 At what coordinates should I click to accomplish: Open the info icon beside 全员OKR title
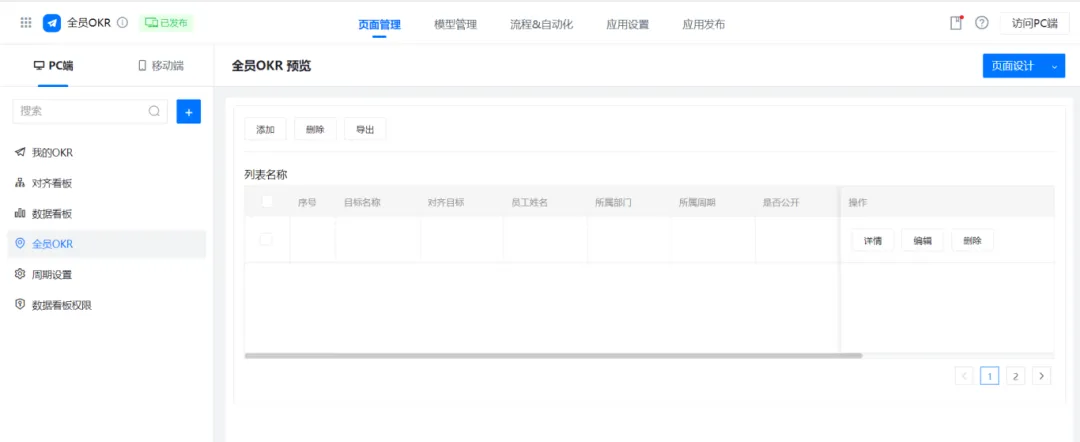click(123, 23)
